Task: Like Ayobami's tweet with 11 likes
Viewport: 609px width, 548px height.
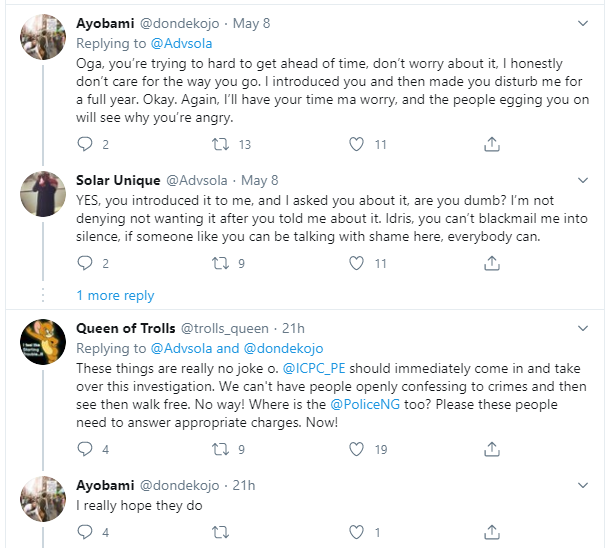Action: coord(356,145)
